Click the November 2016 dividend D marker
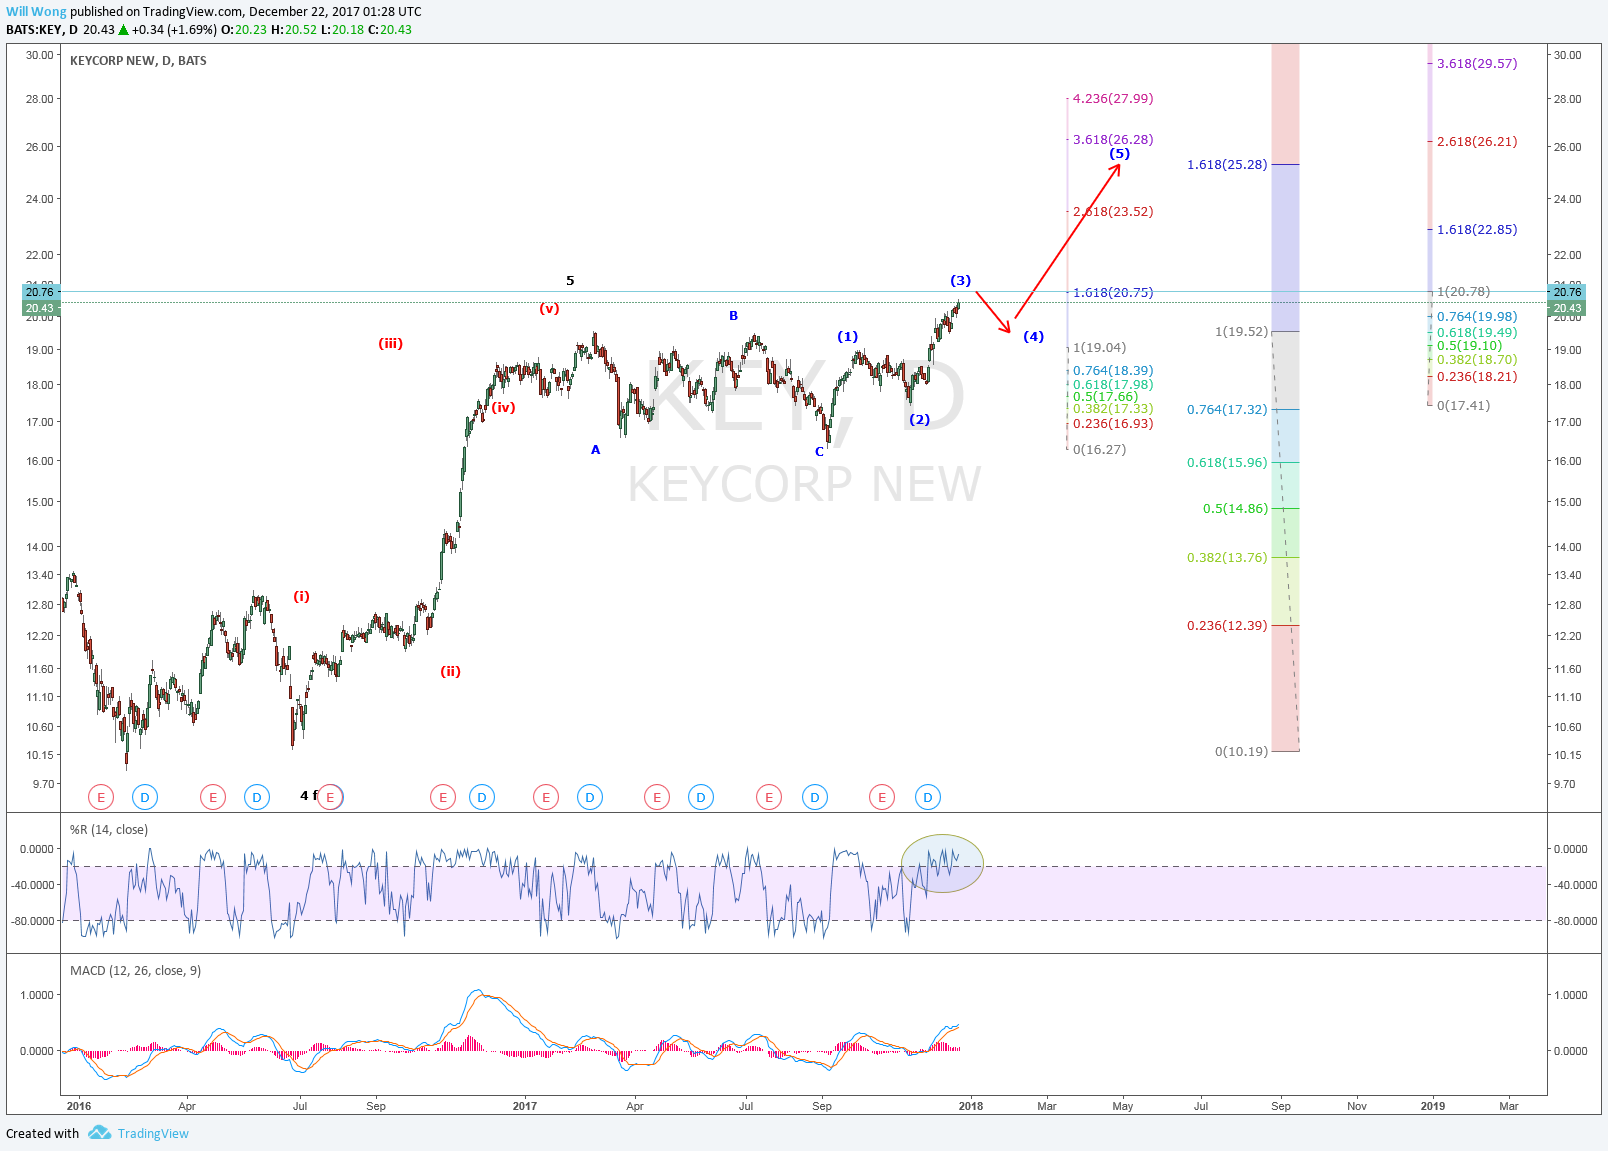1608x1151 pixels. pyautogui.click(x=482, y=797)
